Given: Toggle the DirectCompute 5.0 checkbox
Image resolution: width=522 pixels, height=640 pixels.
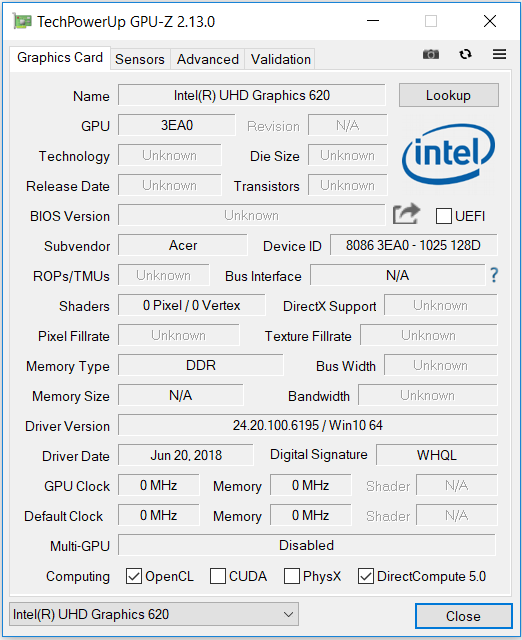Looking at the screenshot, I should tap(366, 576).
